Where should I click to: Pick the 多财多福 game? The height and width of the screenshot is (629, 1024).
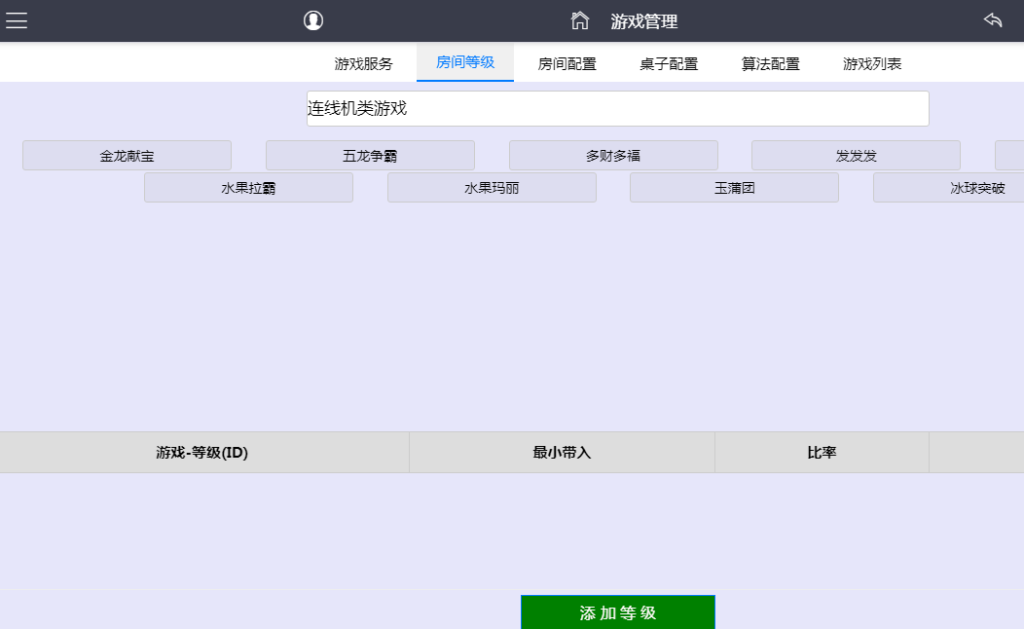[x=613, y=155]
